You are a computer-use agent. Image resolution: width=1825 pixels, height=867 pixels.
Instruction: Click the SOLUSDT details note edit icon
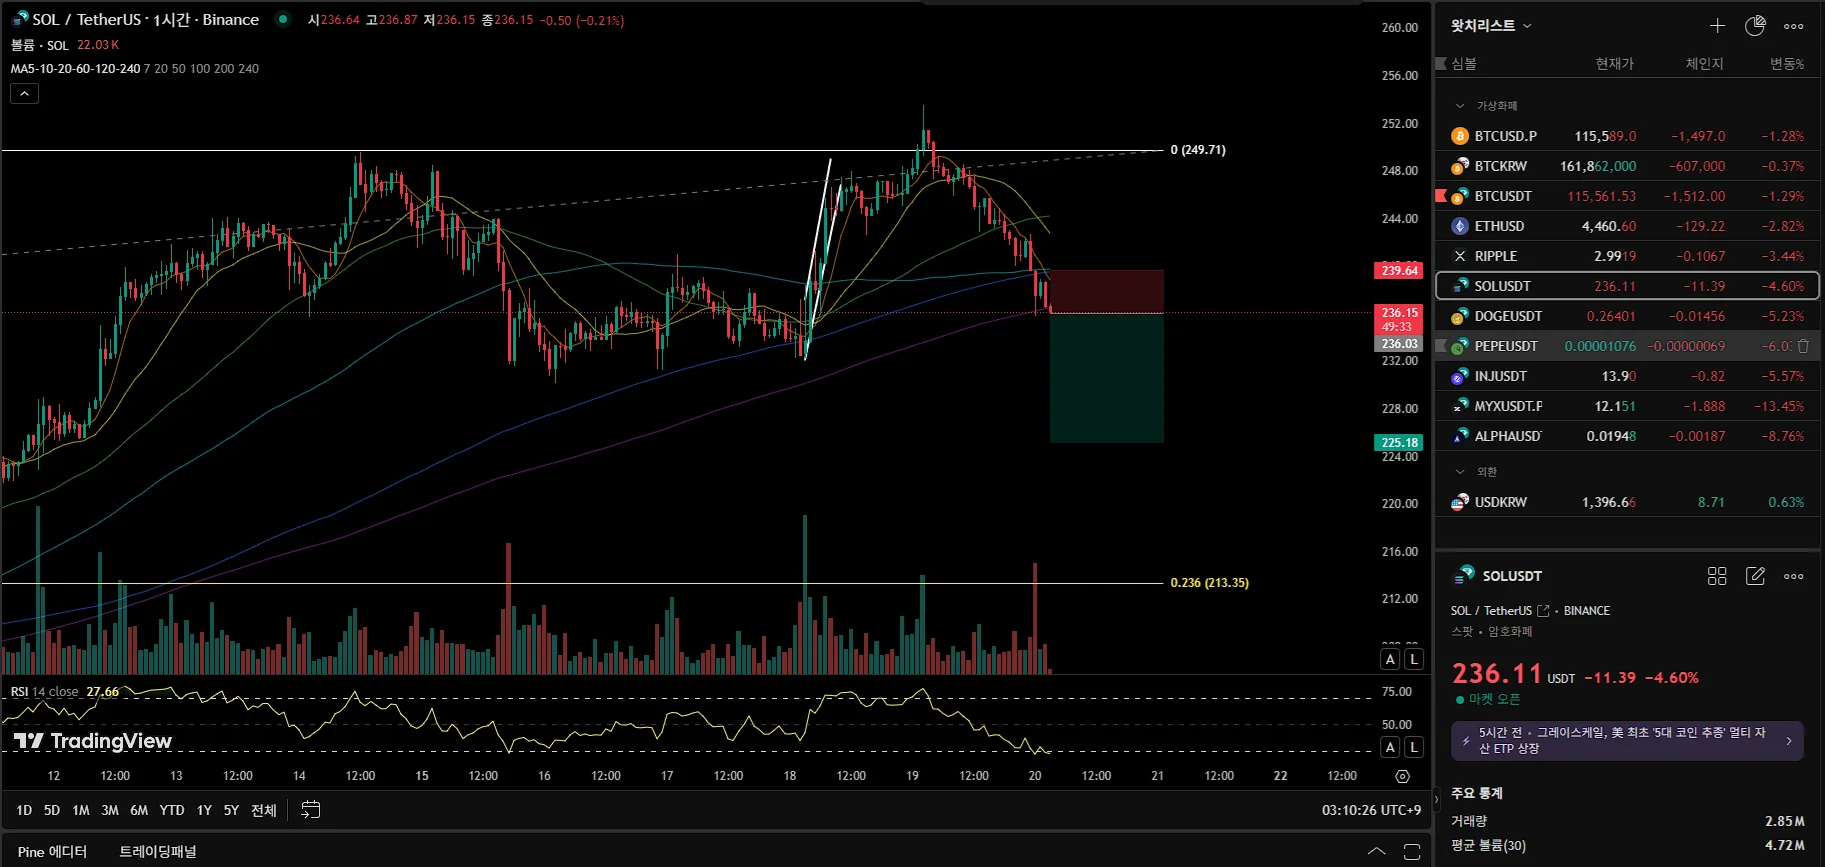[x=1755, y=576]
